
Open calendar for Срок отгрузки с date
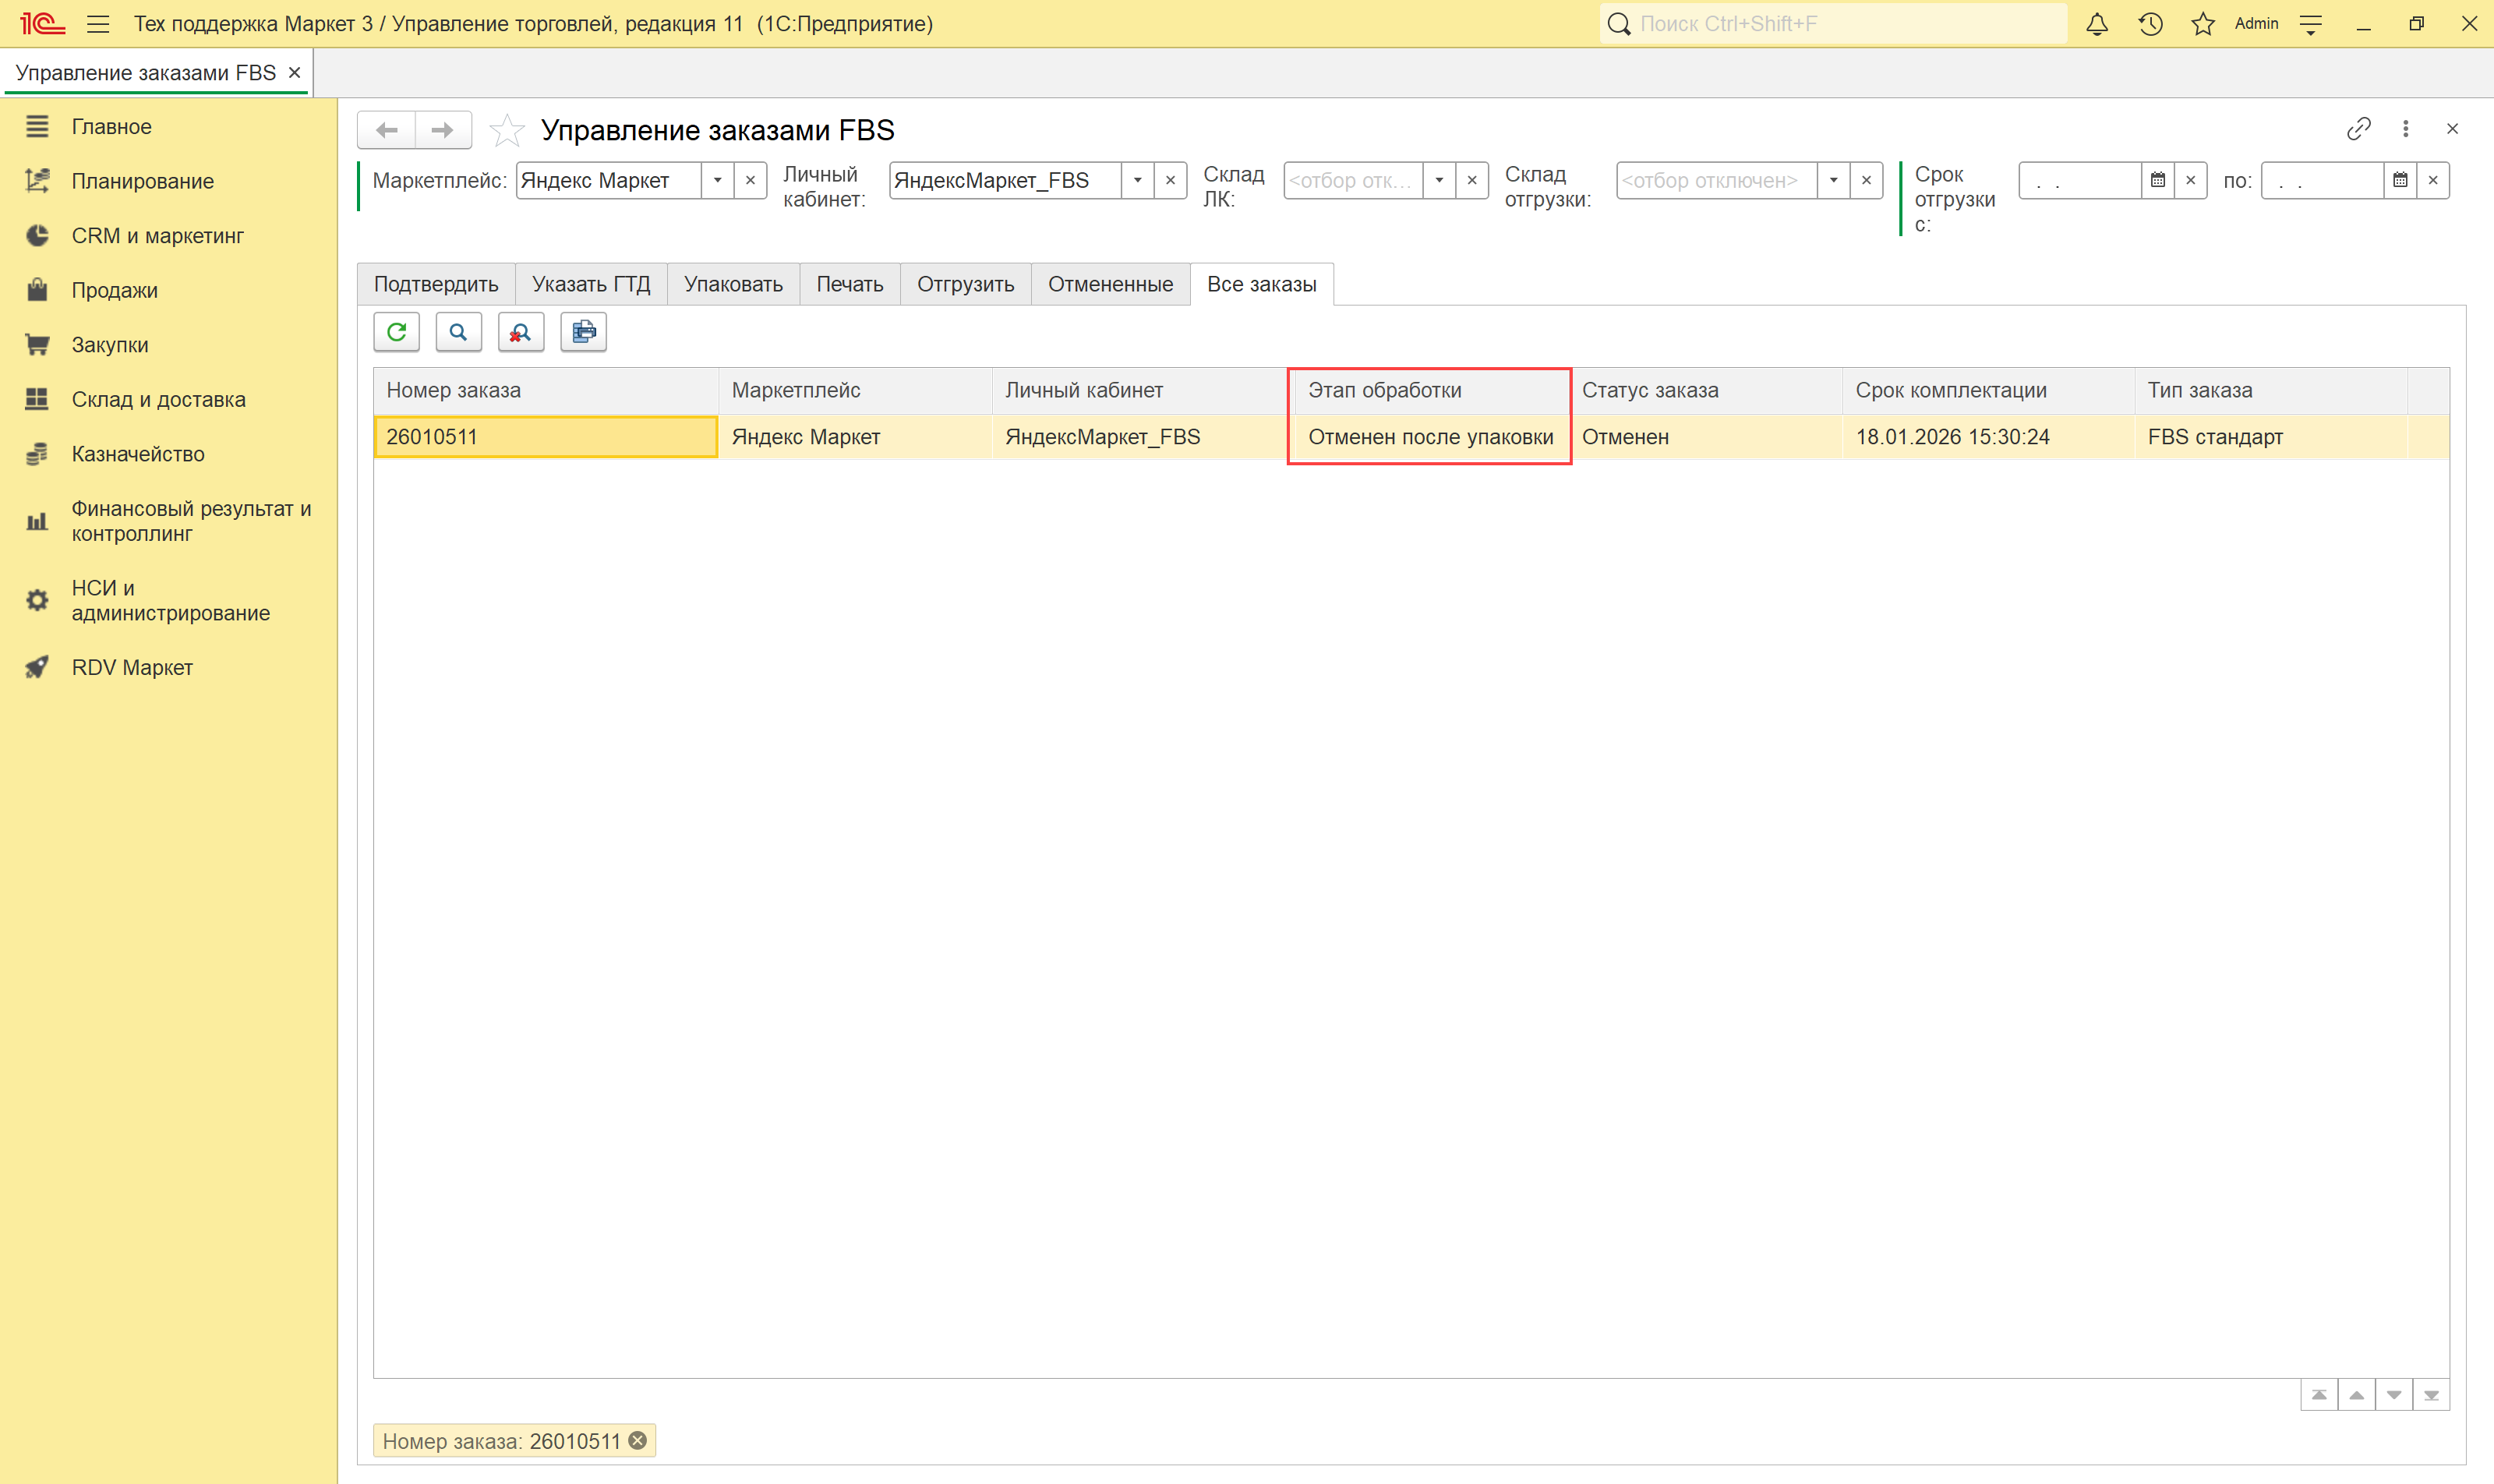[x=2157, y=181]
